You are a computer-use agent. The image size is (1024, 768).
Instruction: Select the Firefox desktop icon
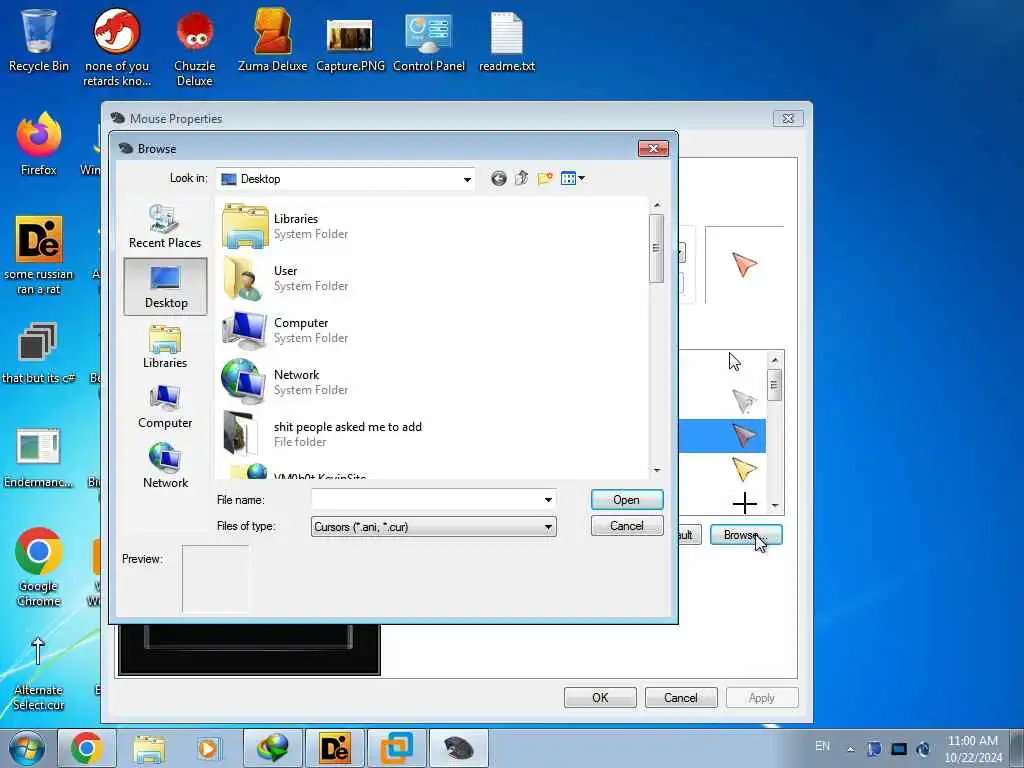tap(39, 144)
